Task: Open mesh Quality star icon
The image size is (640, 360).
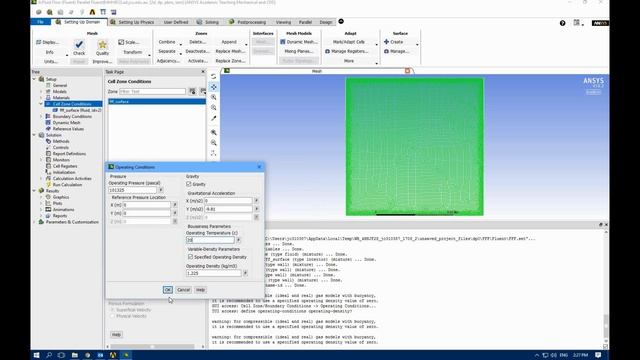Action: [102, 44]
